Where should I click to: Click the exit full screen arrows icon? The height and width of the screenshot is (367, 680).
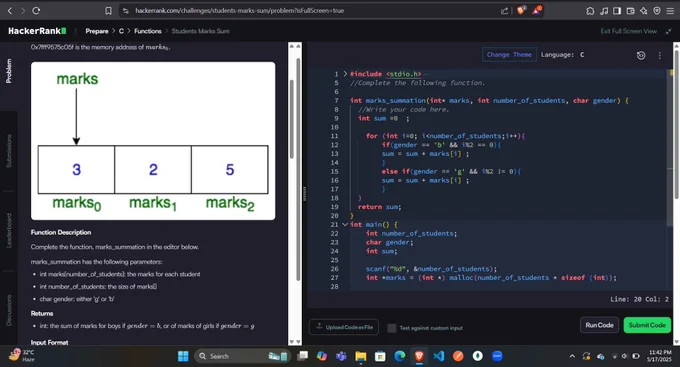pyautogui.click(x=668, y=31)
